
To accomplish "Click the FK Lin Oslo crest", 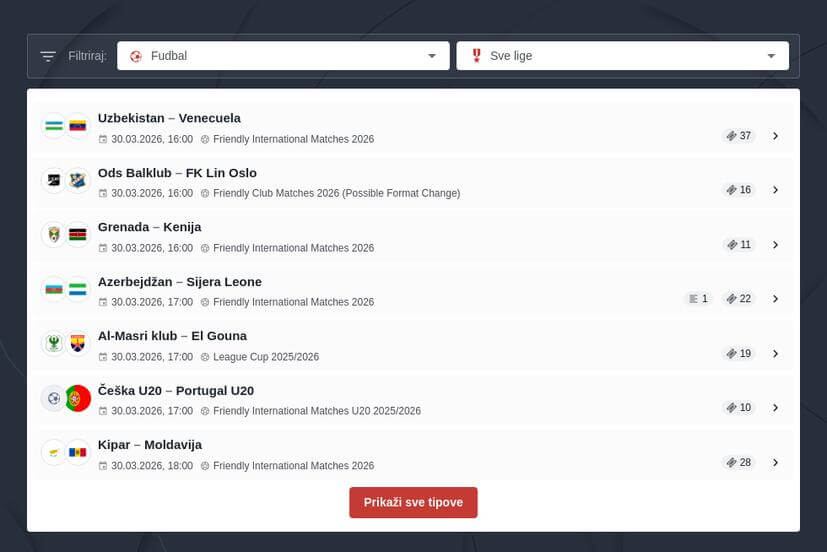I will tap(77, 181).
